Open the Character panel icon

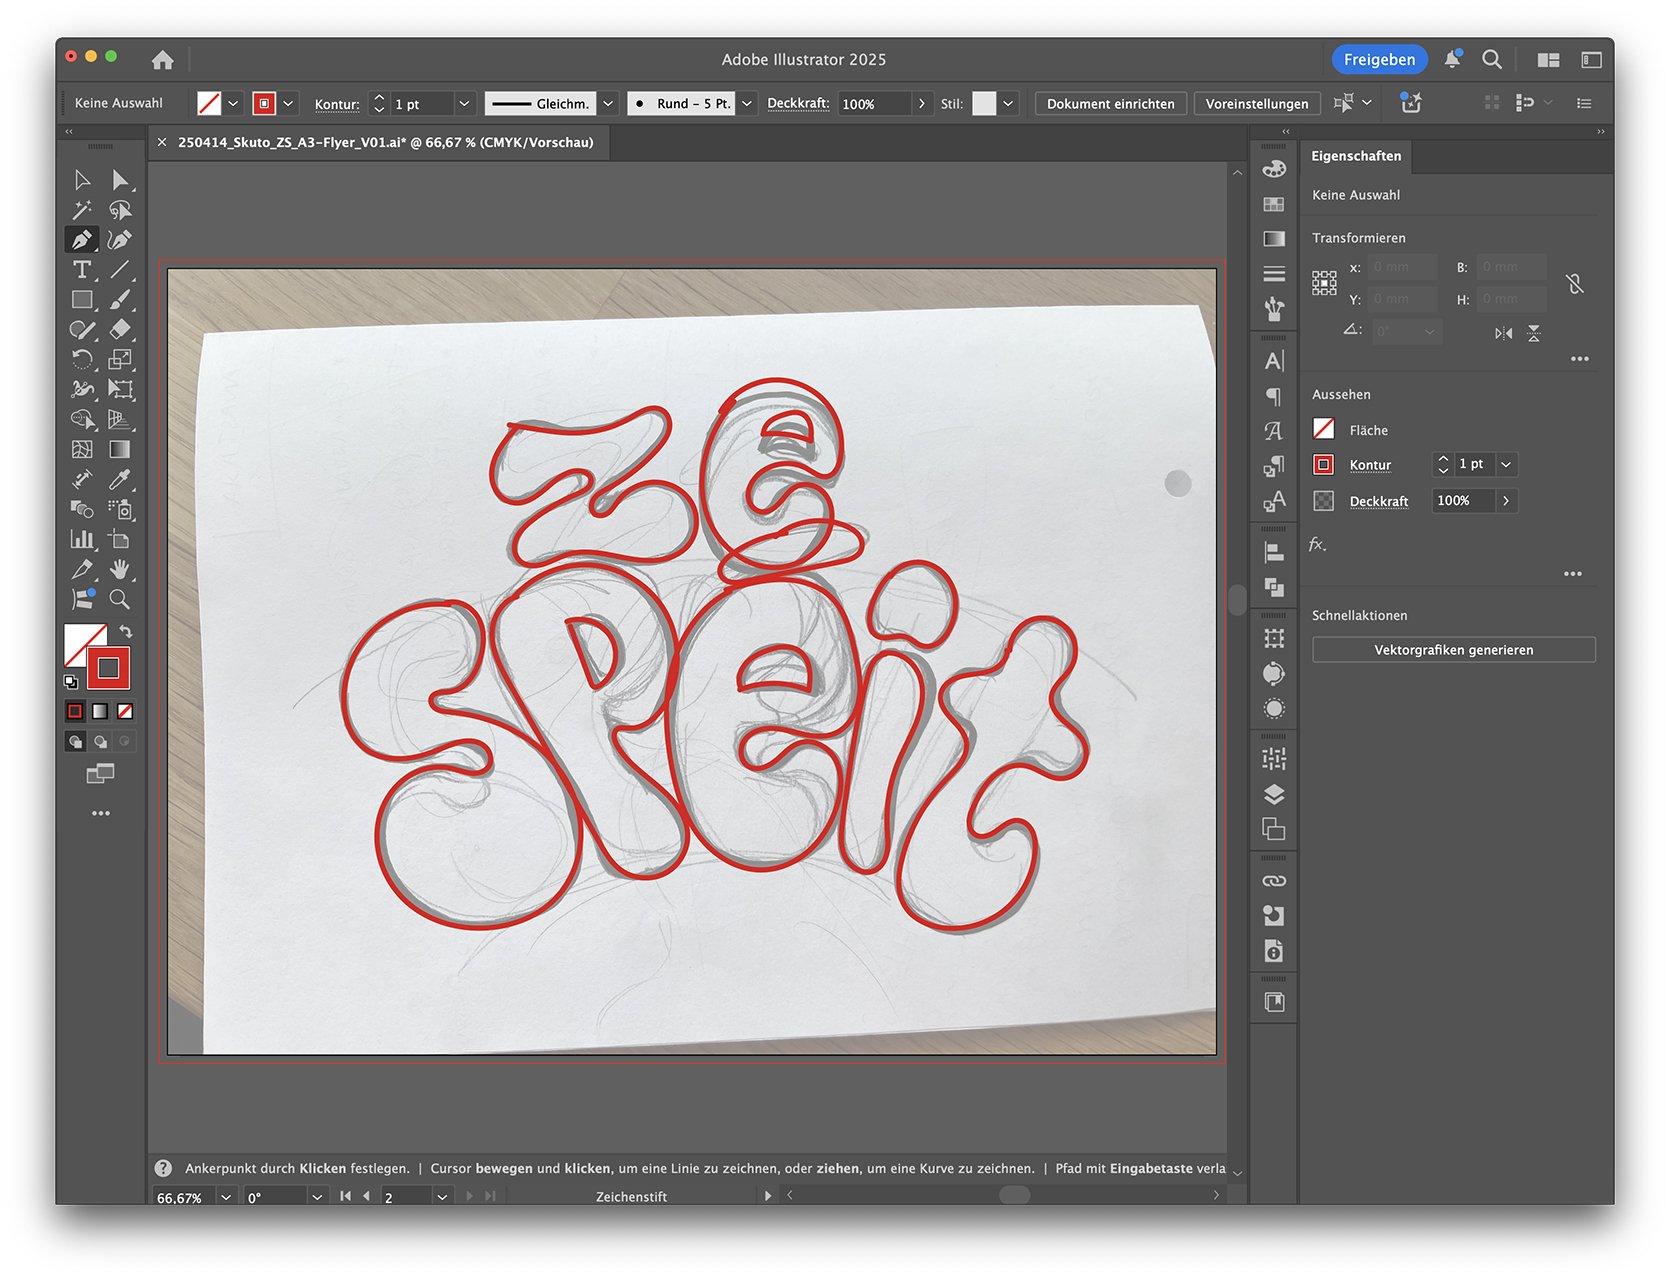(1274, 361)
